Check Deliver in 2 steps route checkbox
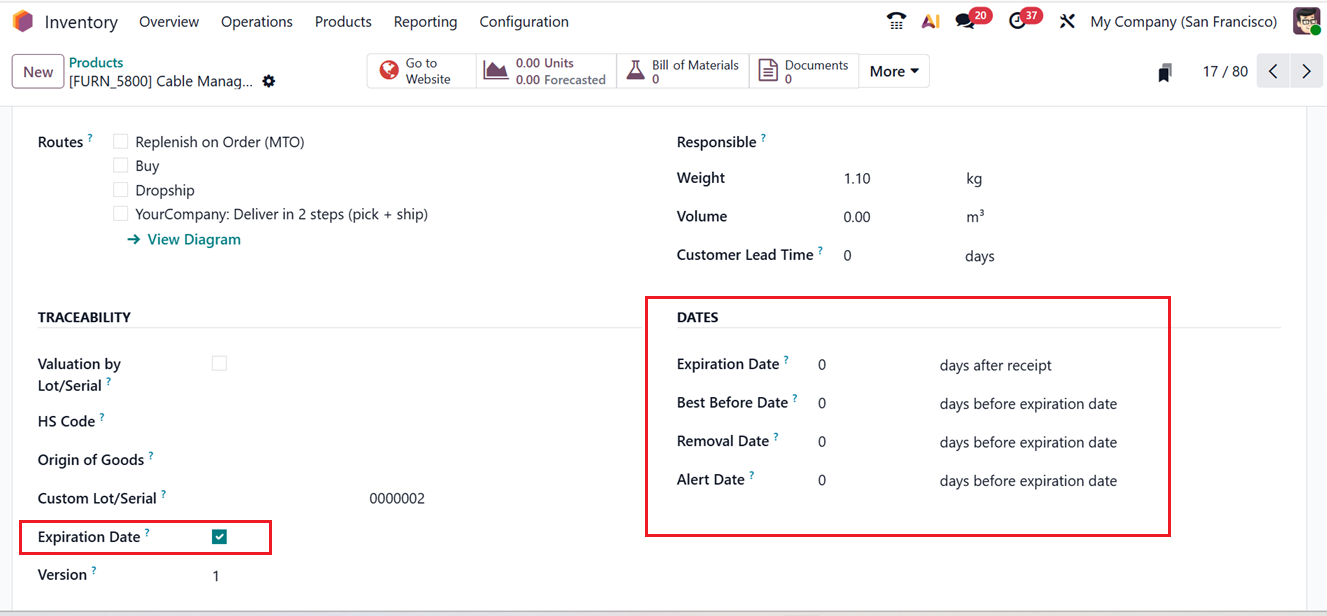 click(120, 214)
